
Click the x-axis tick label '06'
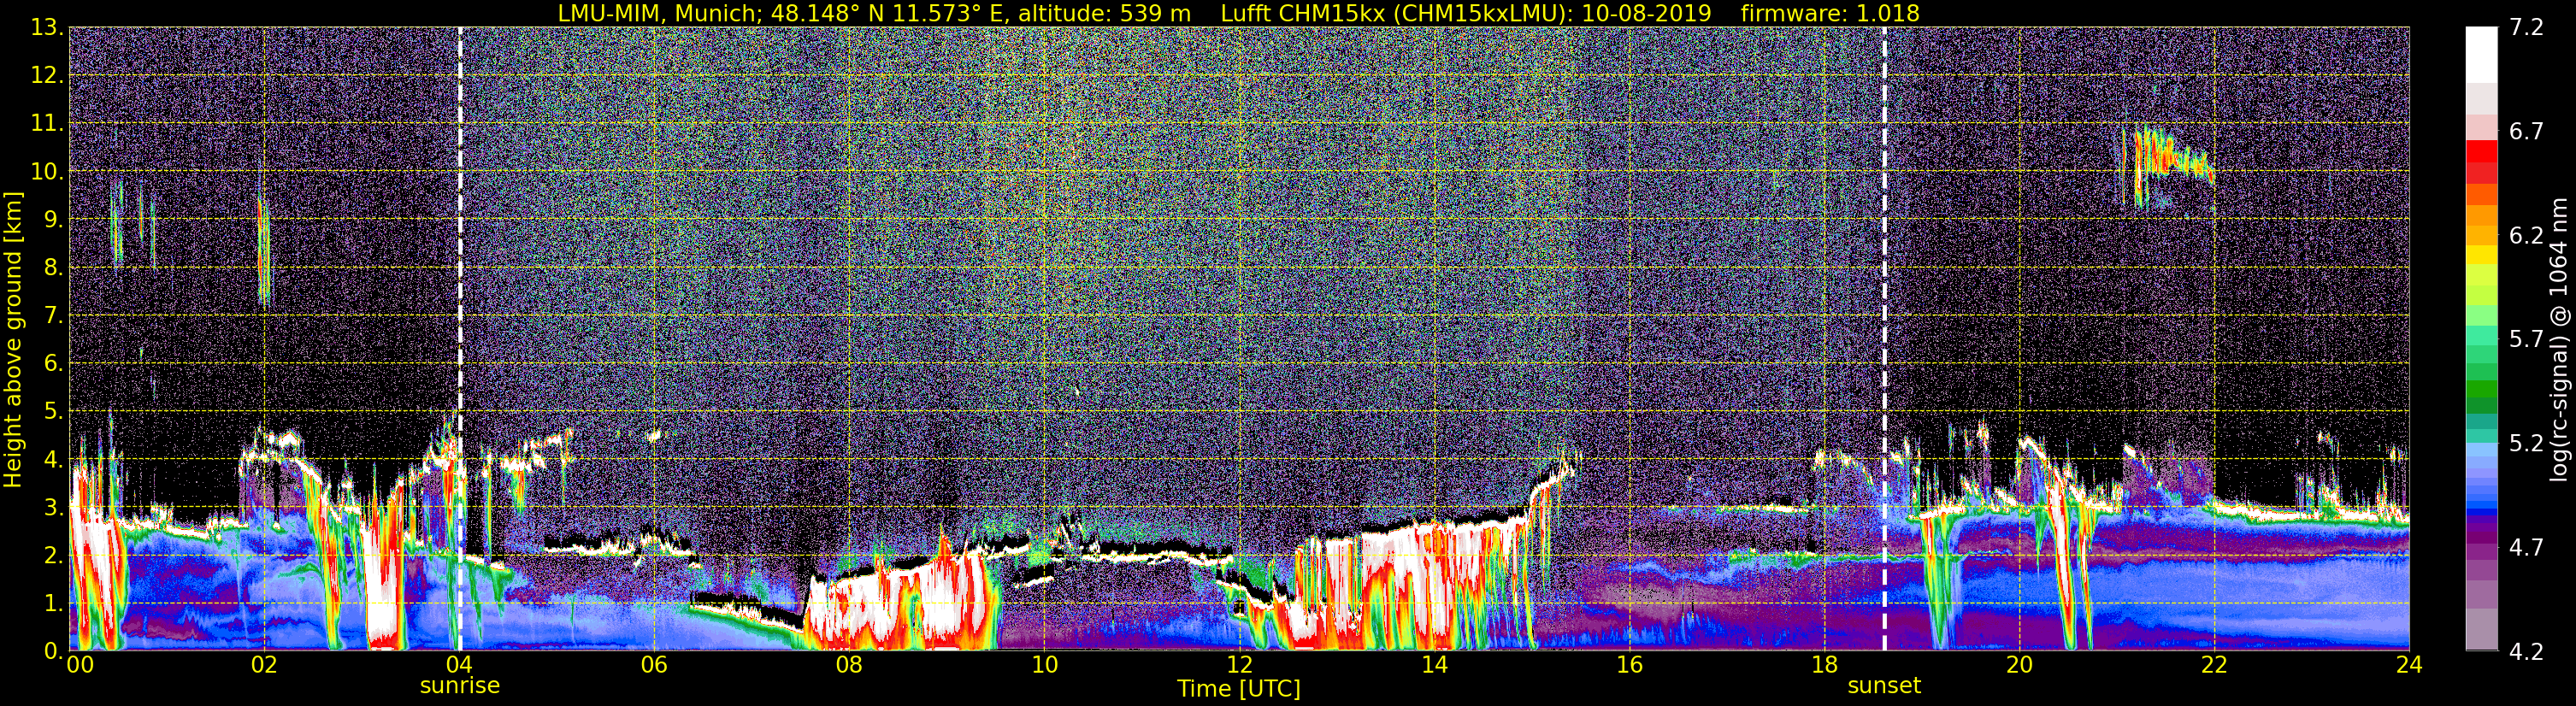[654, 666]
